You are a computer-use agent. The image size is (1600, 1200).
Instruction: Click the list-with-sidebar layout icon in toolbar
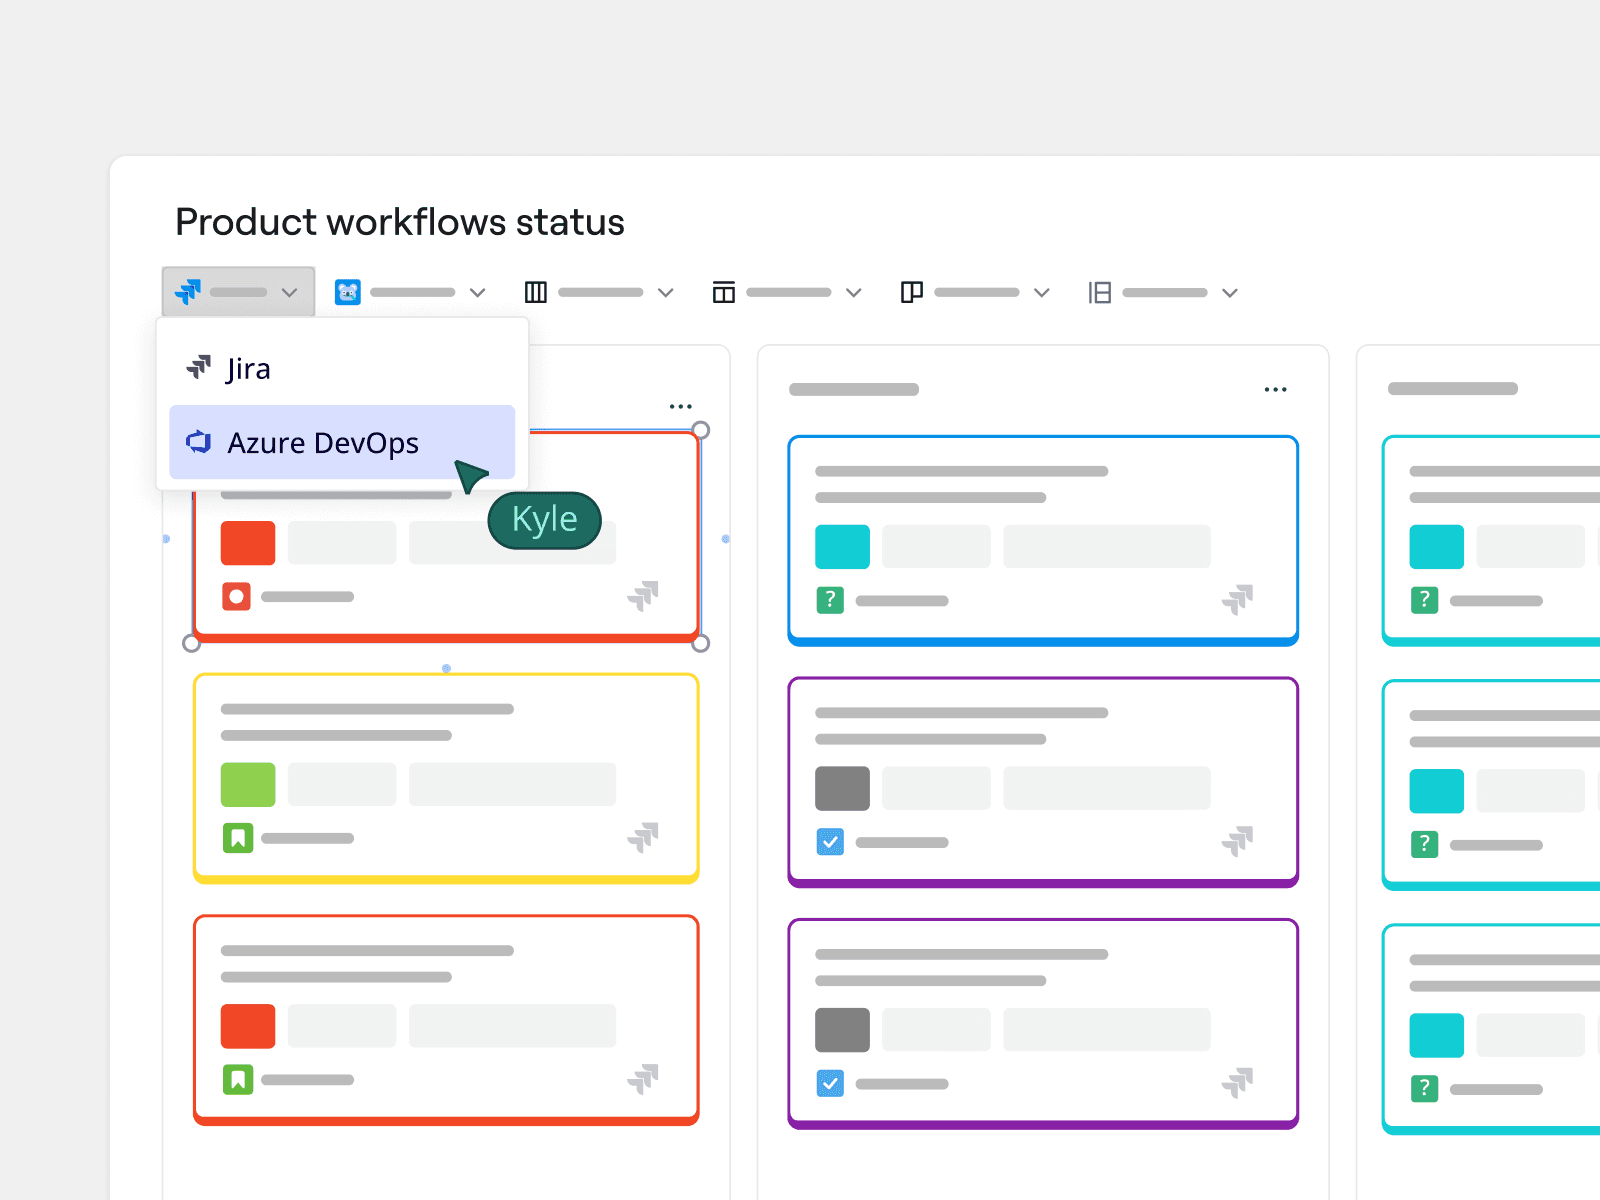pos(1100,292)
